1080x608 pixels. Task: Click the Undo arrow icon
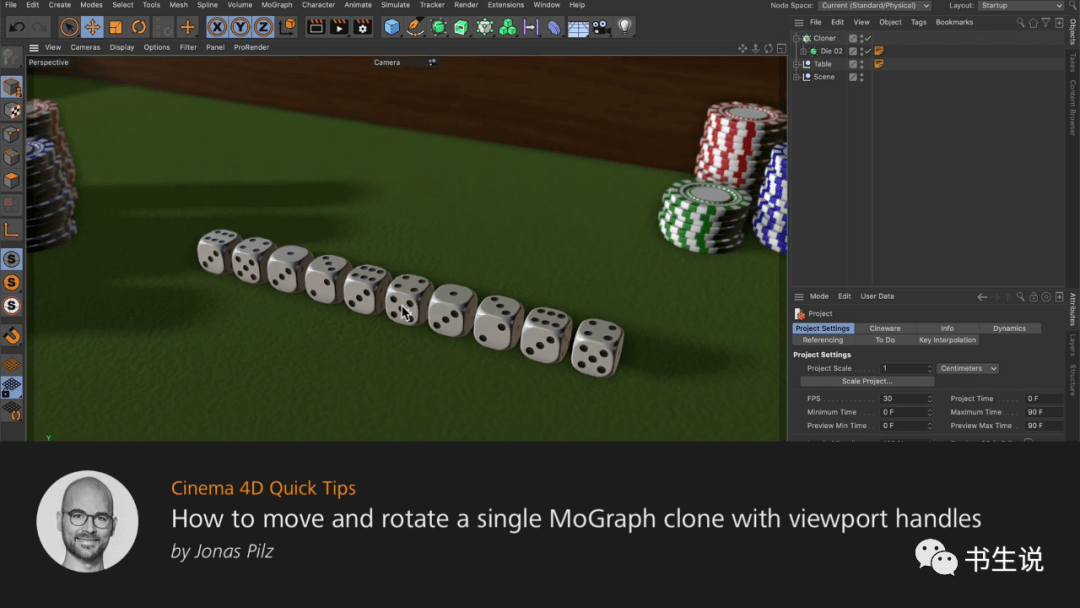pyautogui.click(x=17, y=28)
